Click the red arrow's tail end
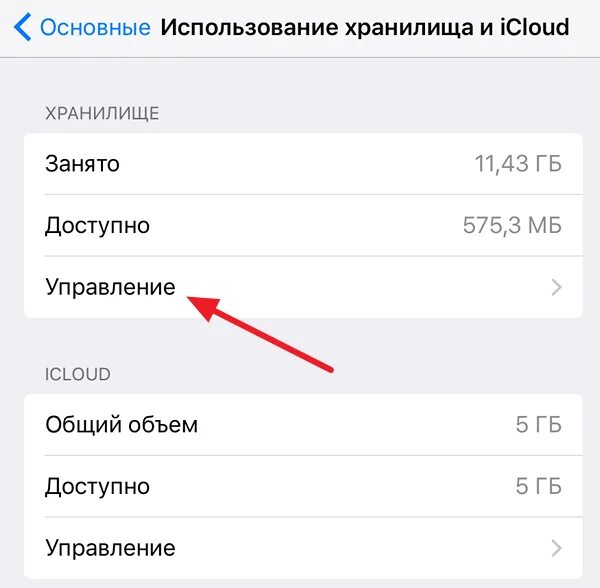This screenshot has width=600, height=588. coord(330,369)
